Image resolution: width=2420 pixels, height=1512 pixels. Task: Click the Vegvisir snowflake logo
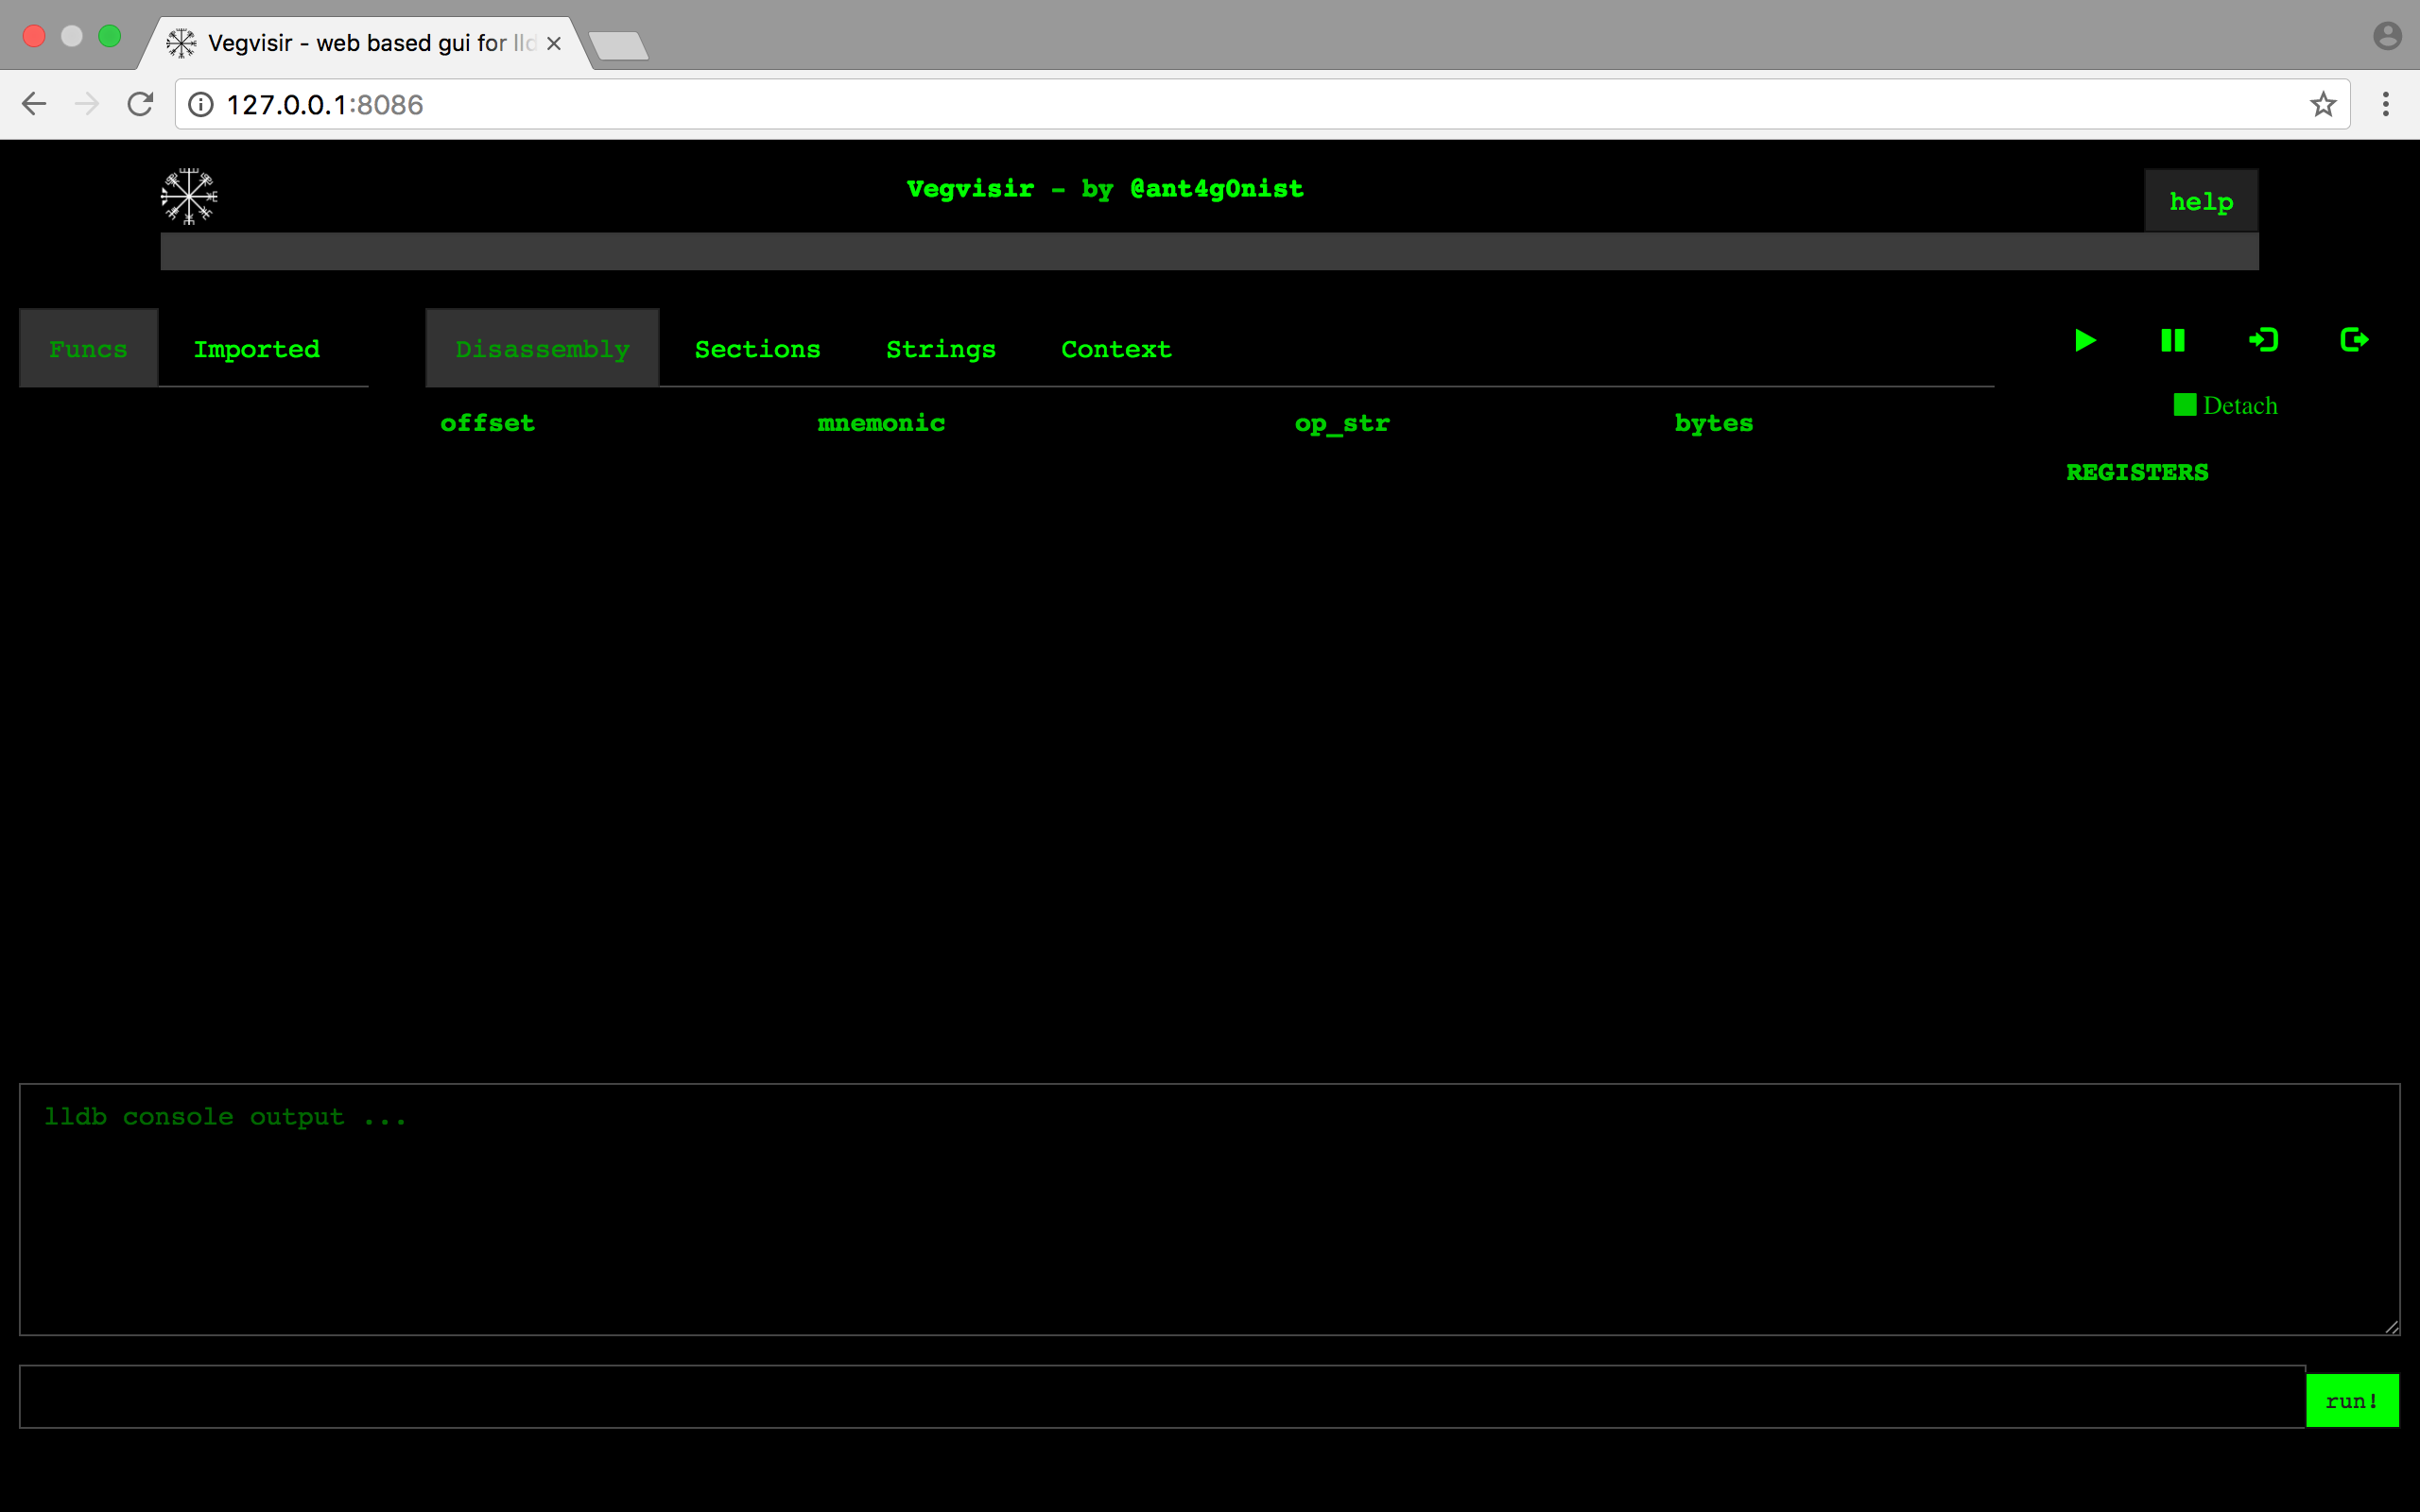(x=189, y=196)
